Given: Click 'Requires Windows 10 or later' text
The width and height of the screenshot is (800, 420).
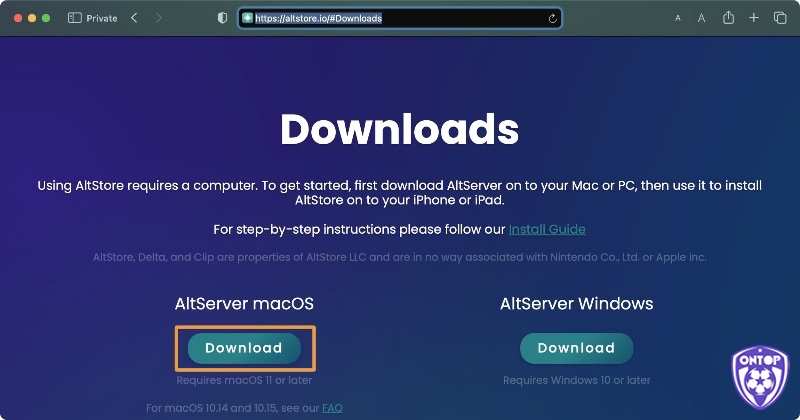Looking at the screenshot, I should coord(577,380).
